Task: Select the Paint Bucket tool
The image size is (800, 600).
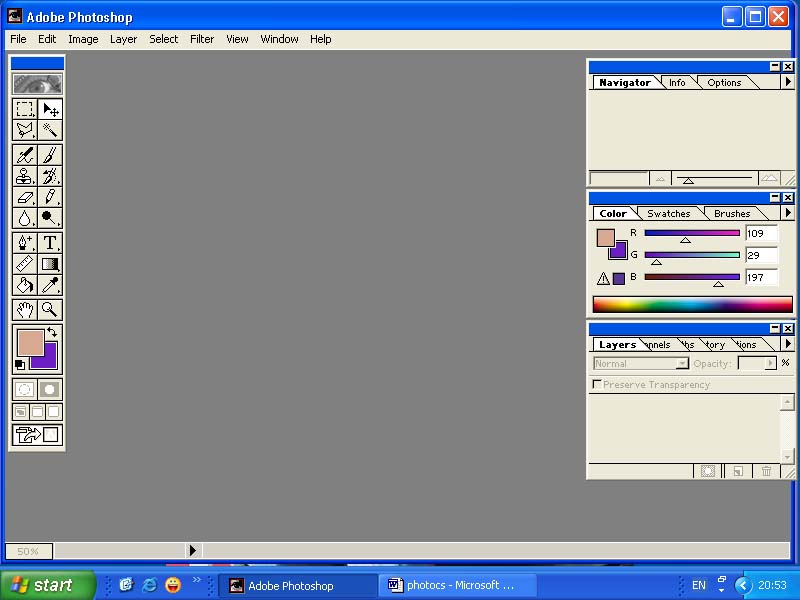Action: coord(24,285)
